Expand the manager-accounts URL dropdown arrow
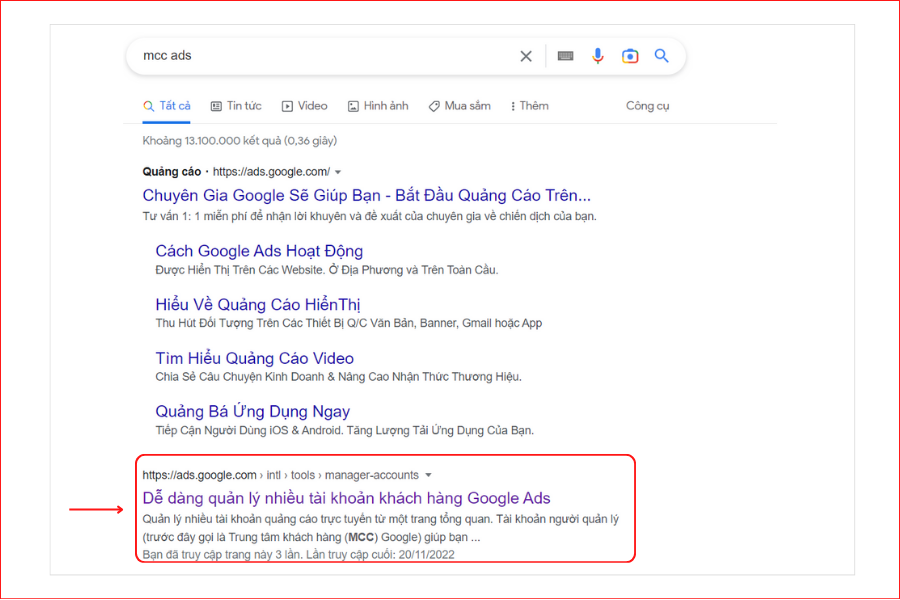Image resolution: width=900 pixels, height=600 pixels. 428,475
